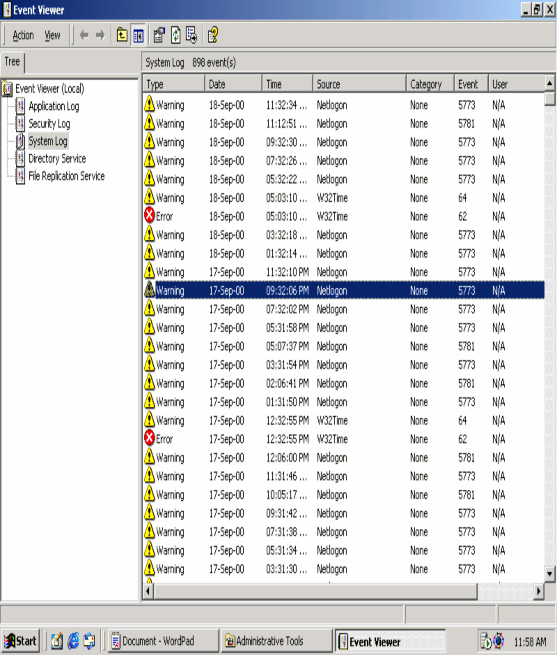Viewport: 557px width, 655px height.
Task: Click the Event Viewer taskbar button
Action: pos(389,641)
